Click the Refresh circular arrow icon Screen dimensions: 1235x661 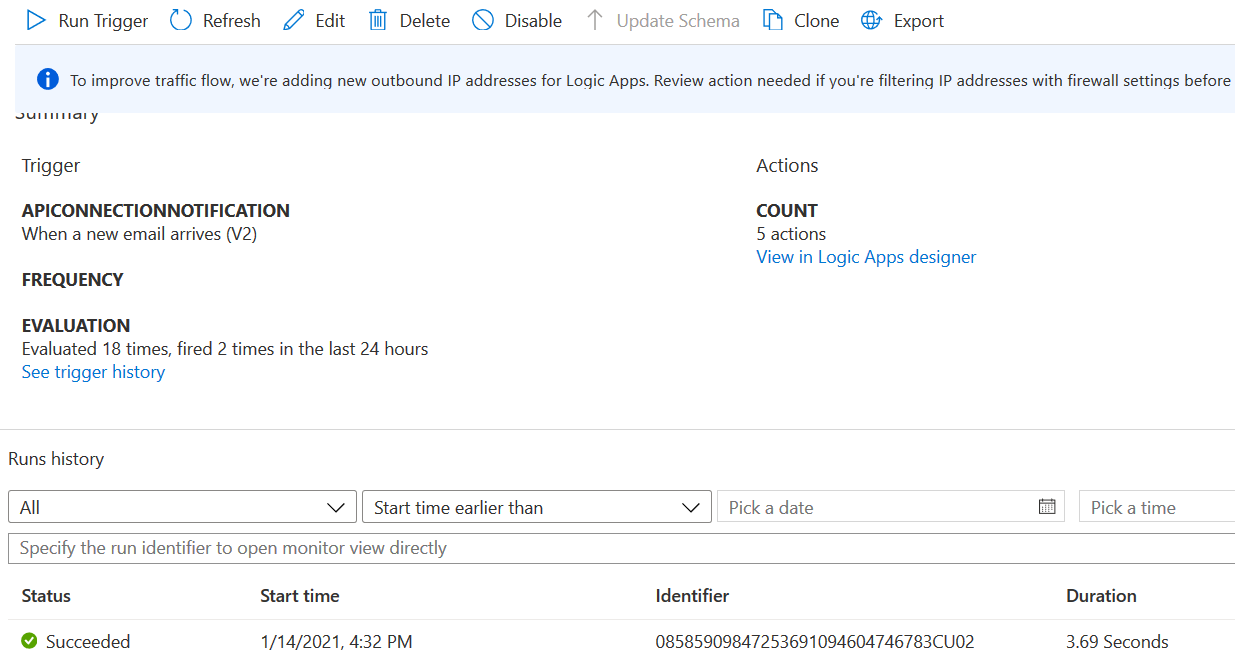pyautogui.click(x=181, y=20)
